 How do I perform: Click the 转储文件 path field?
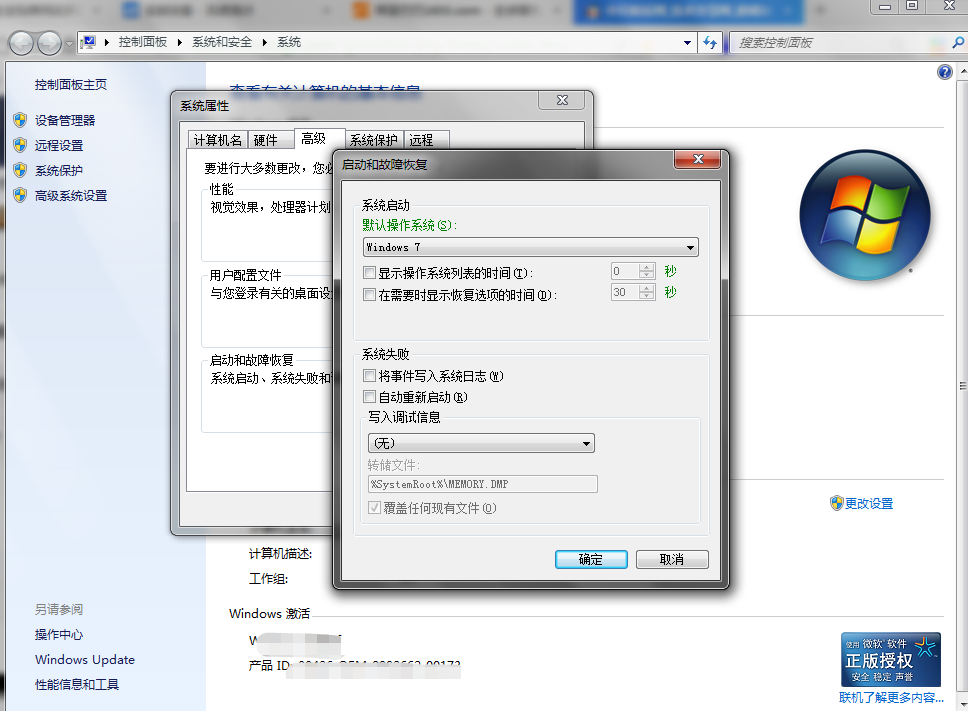coord(483,484)
